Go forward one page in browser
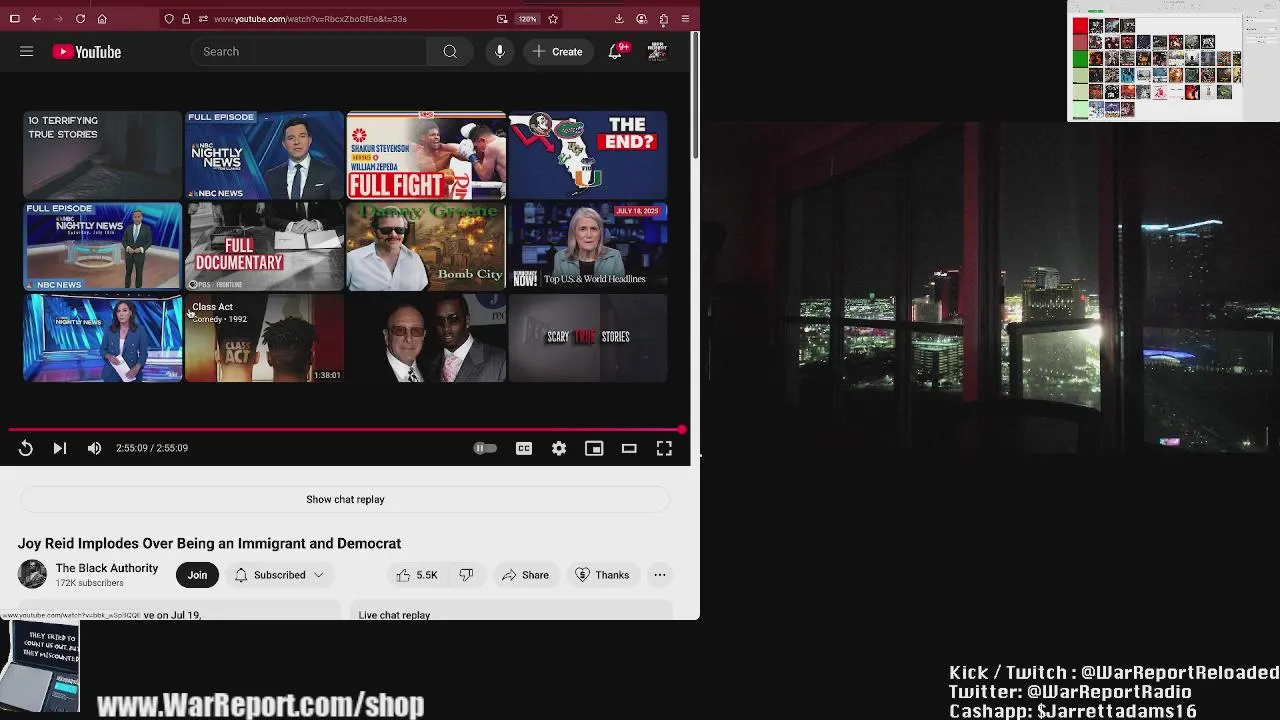The height and width of the screenshot is (720, 1280). (x=58, y=18)
